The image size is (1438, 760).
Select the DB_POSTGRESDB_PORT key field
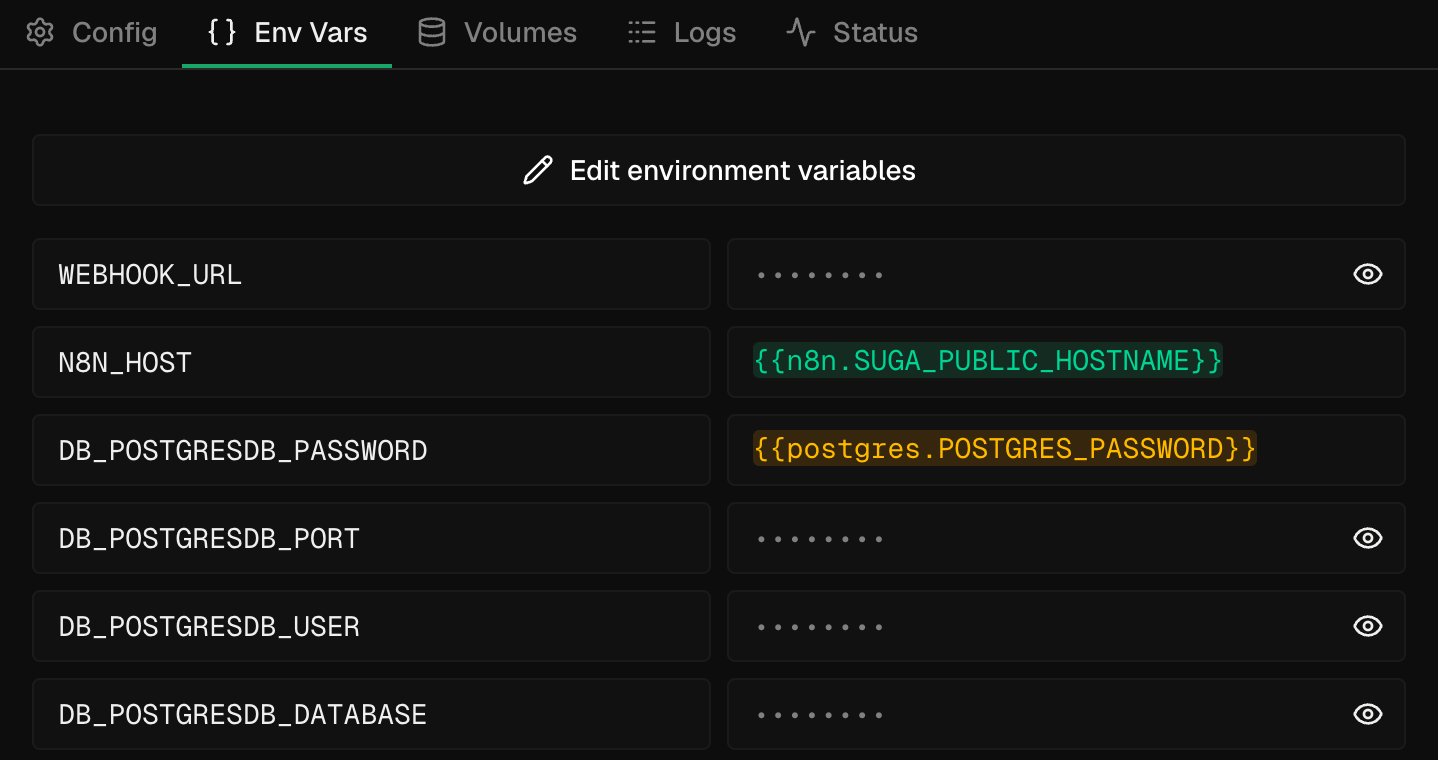[371, 538]
